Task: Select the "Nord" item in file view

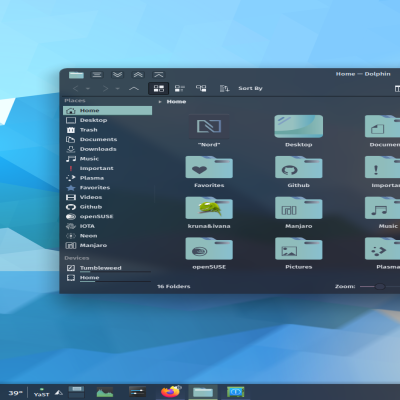Action: [x=209, y=131]
